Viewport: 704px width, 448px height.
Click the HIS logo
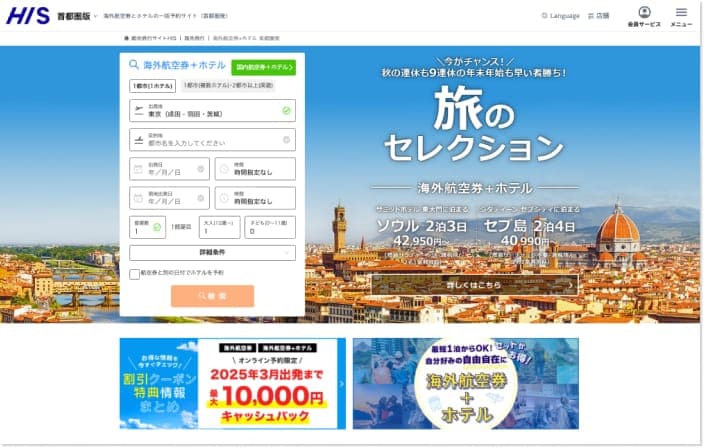(x=28, y=16)
